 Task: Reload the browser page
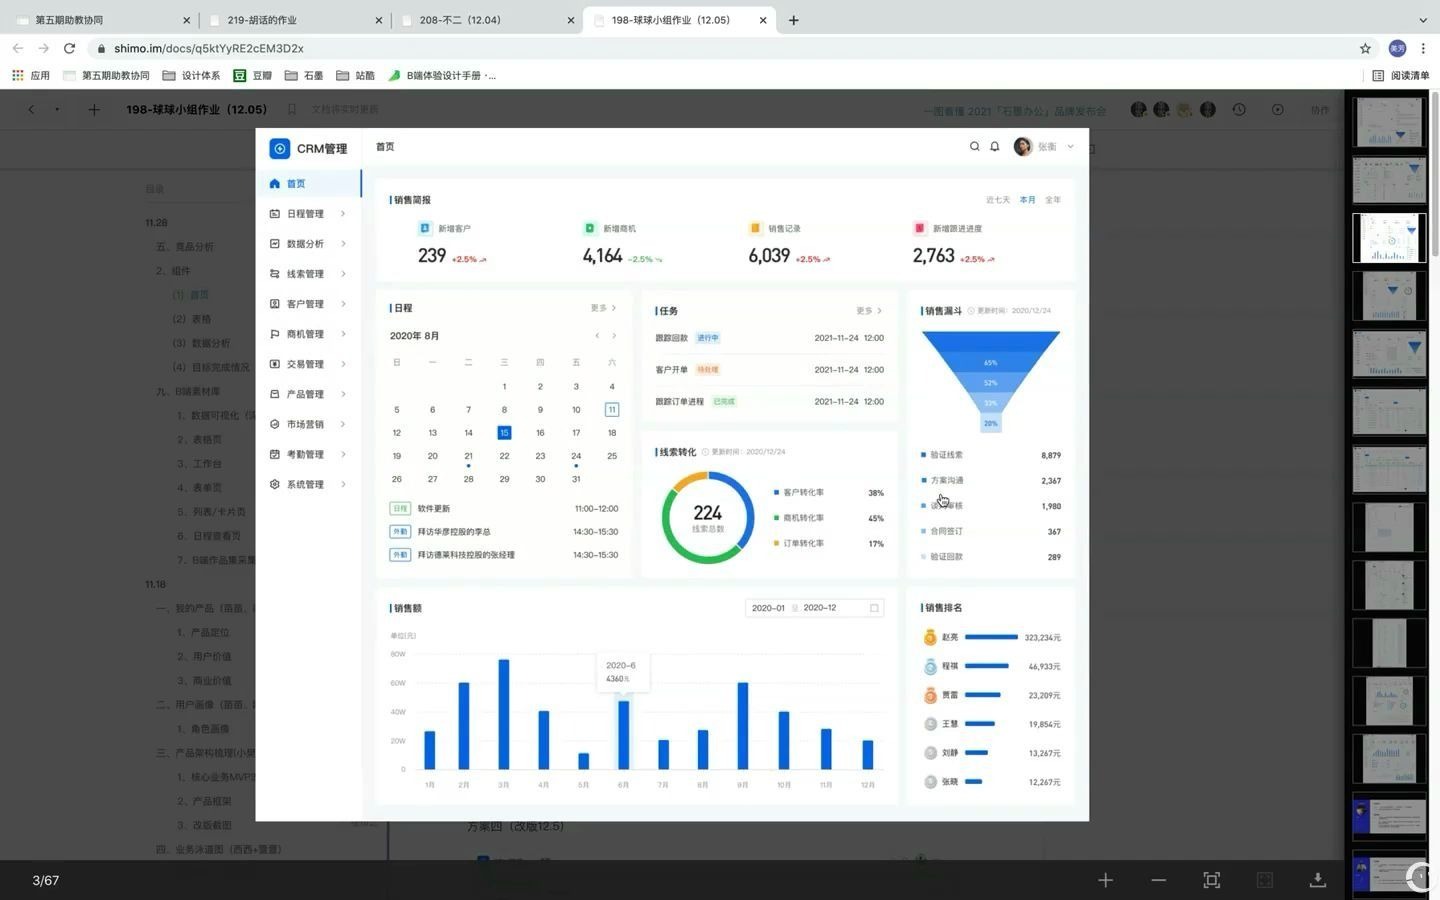tap(69, 48)
